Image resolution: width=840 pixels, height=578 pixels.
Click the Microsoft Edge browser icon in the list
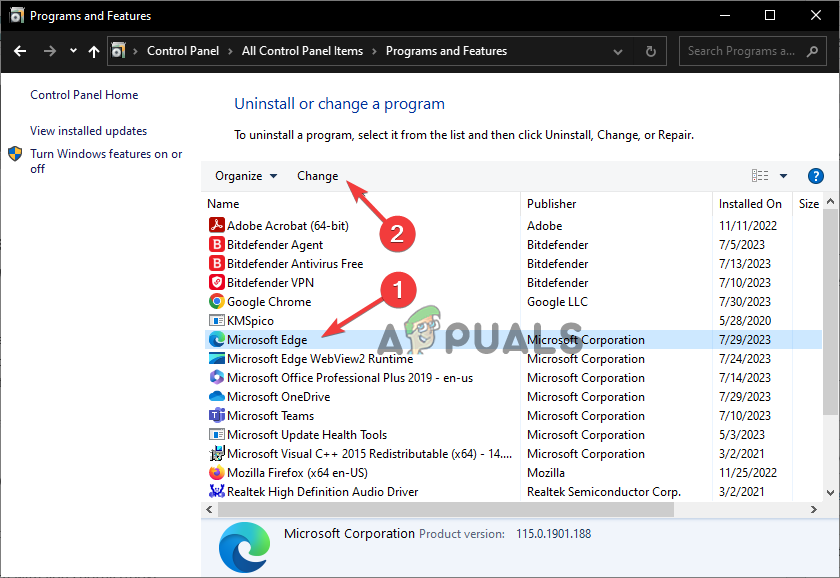click(x=217, y=339)
